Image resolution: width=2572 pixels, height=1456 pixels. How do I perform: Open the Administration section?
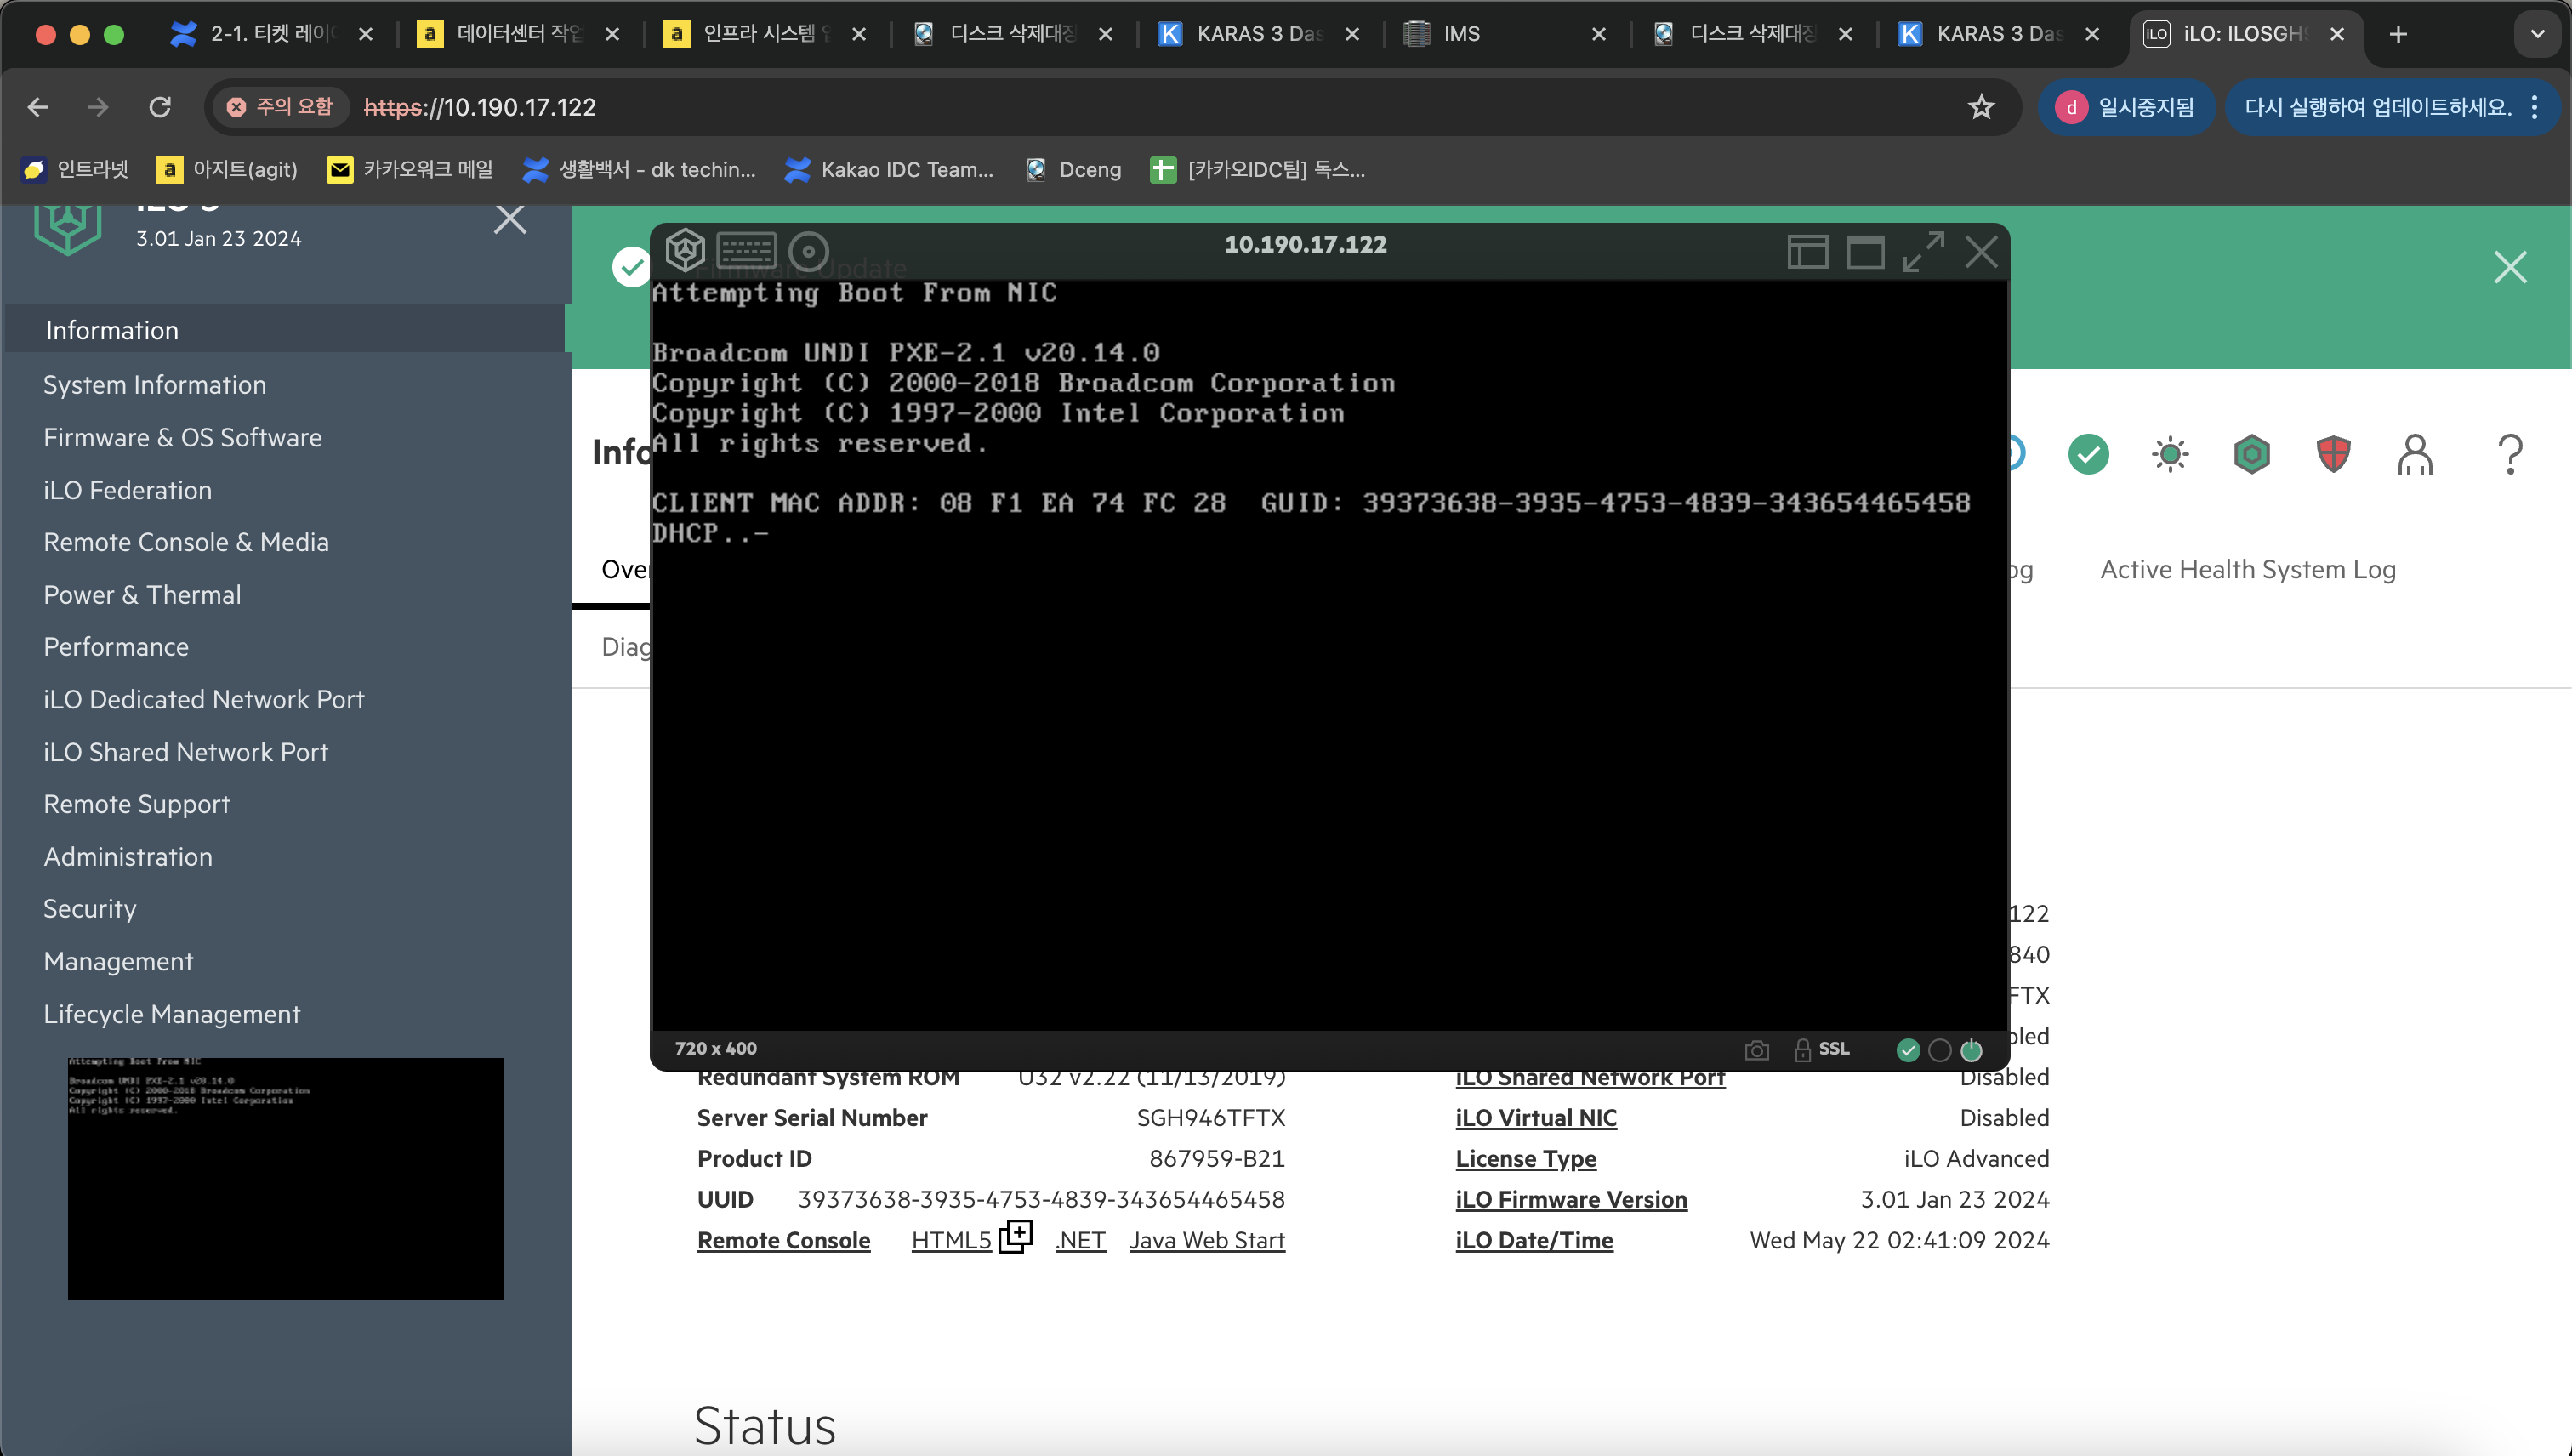tap(127, 857)
